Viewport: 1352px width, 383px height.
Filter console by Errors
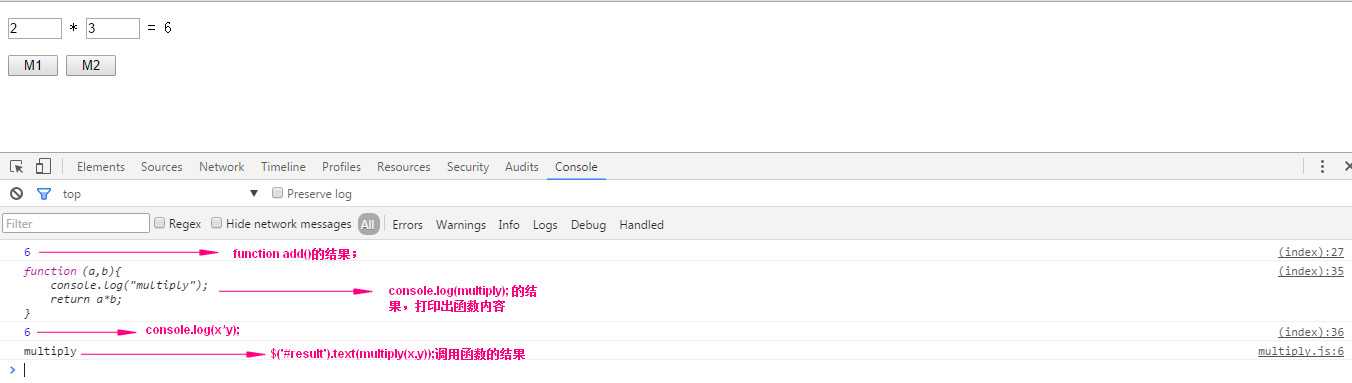(408, 225)
